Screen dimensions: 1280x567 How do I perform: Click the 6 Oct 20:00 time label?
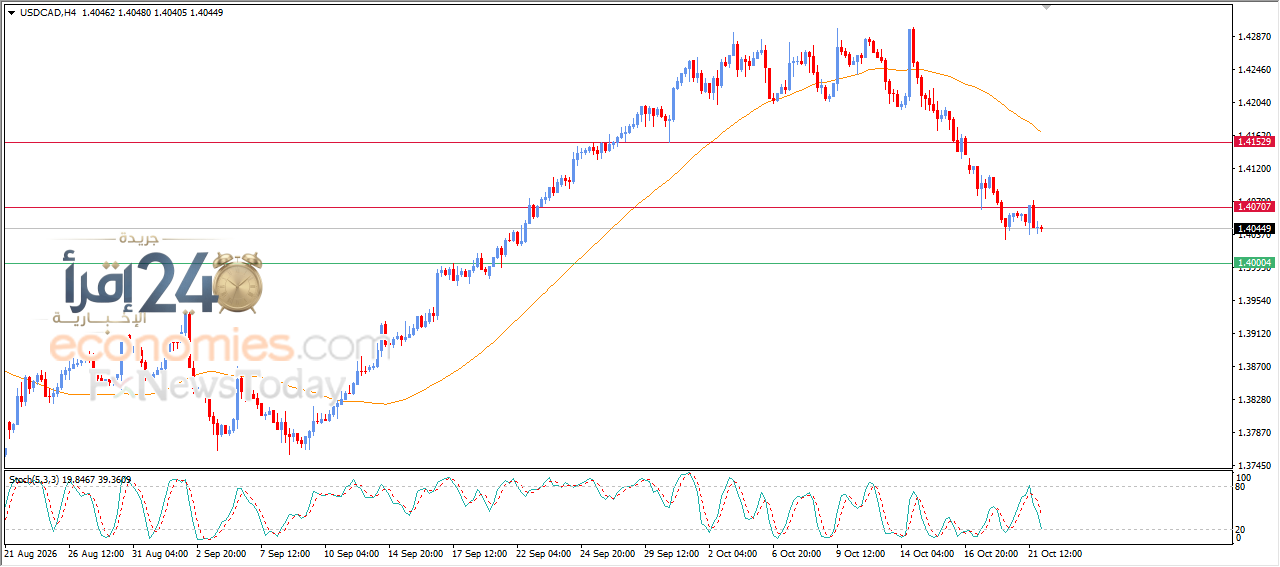tap(797, 553)
